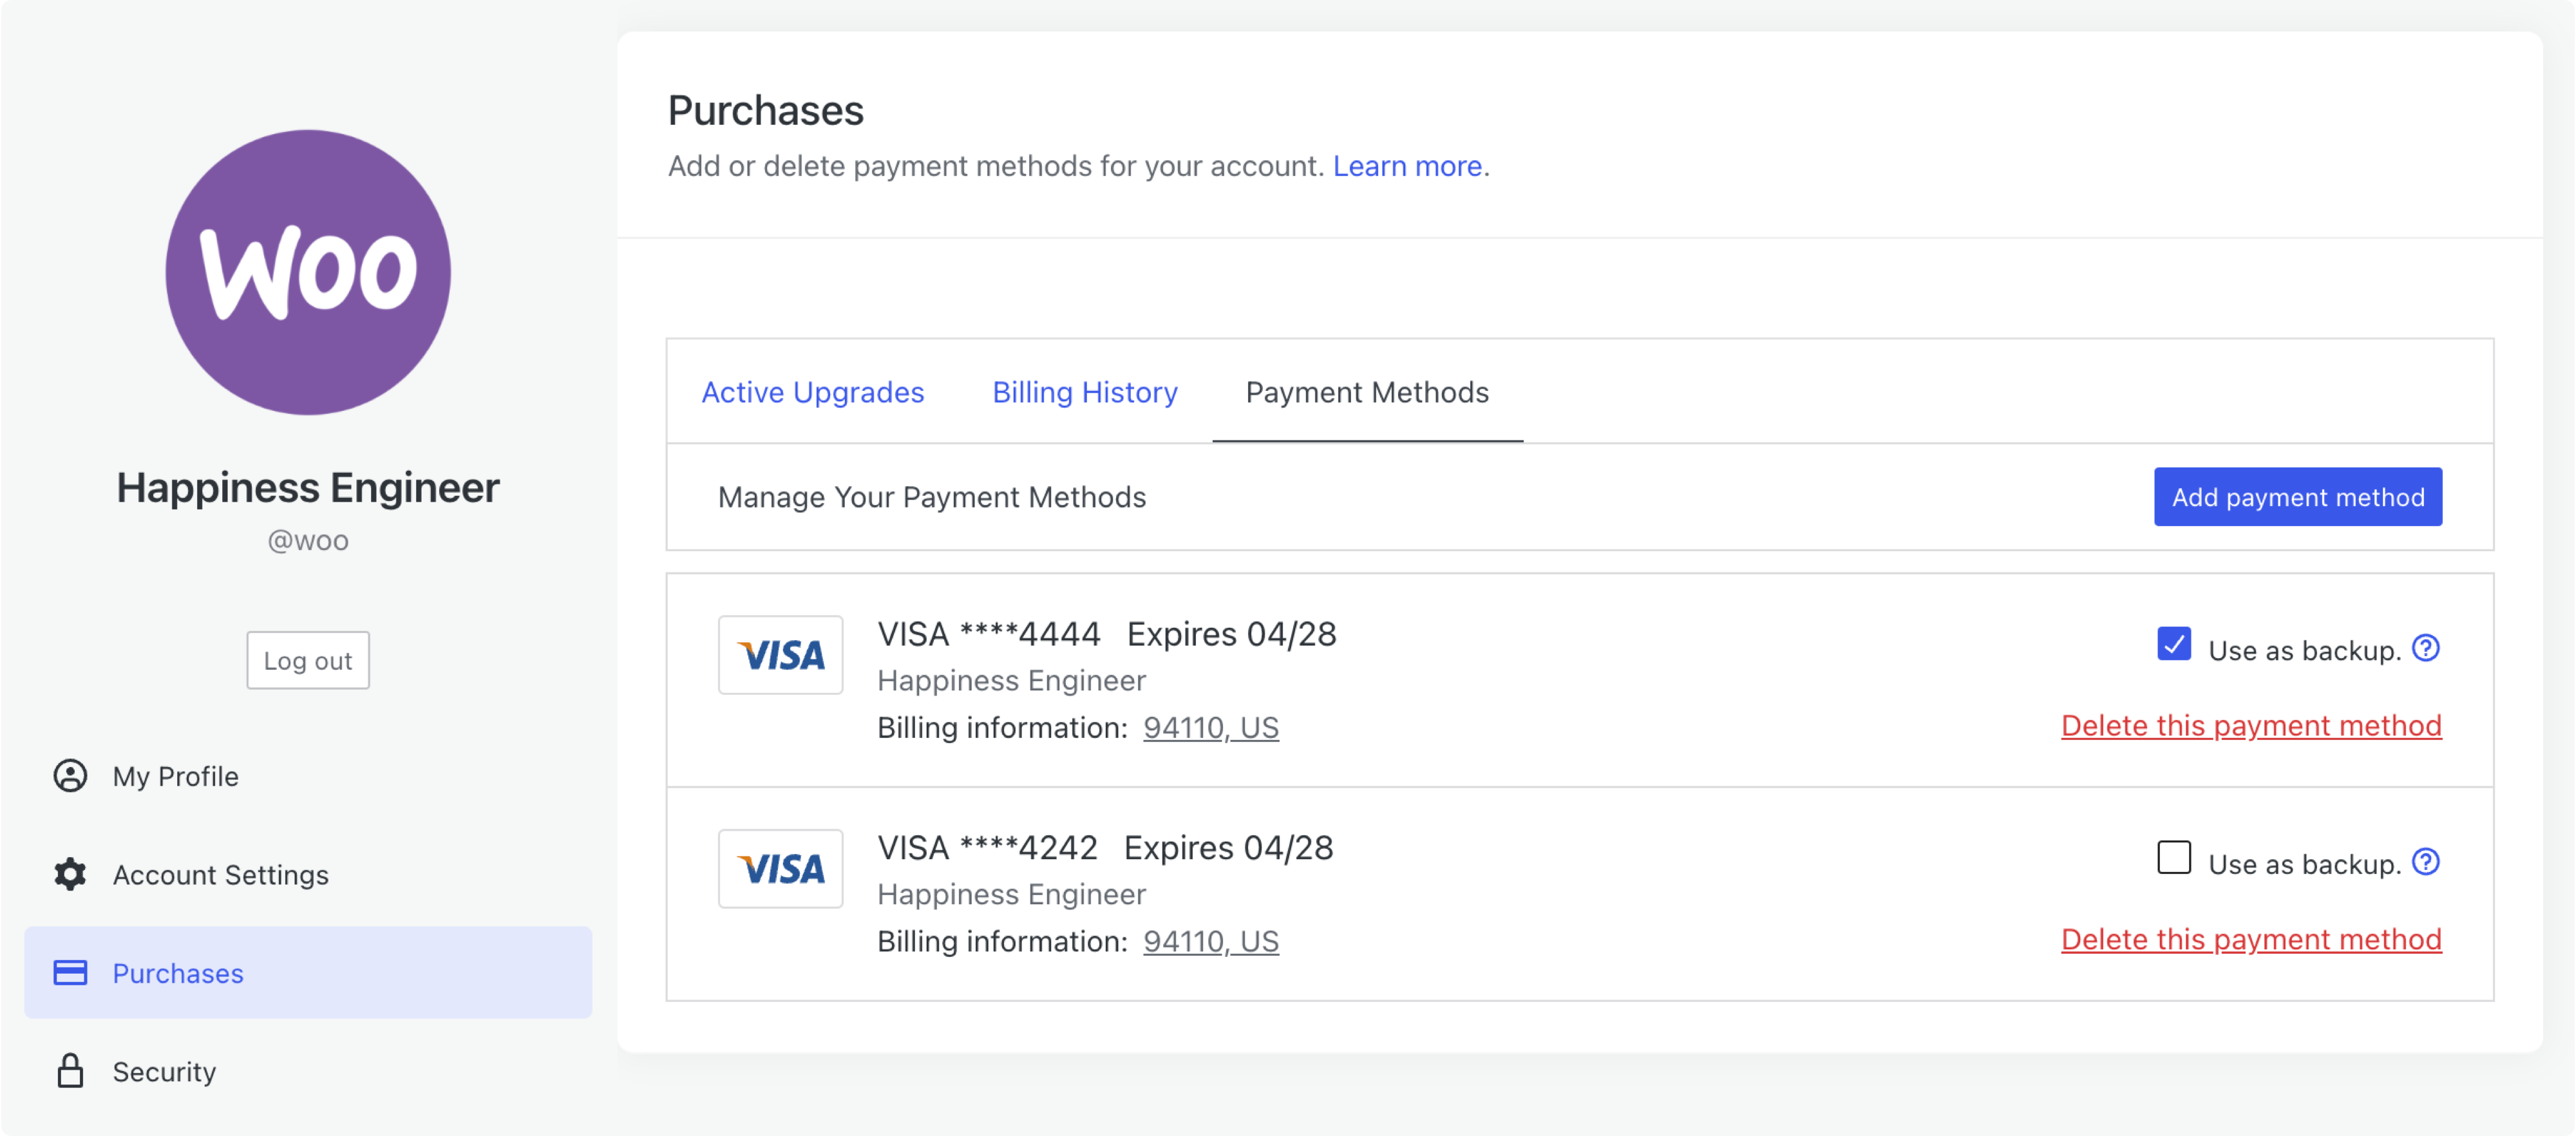This screenshot has width=2576, height=1136.
Task: Open Security via the padlock icon
Action: click(69, 1071)
